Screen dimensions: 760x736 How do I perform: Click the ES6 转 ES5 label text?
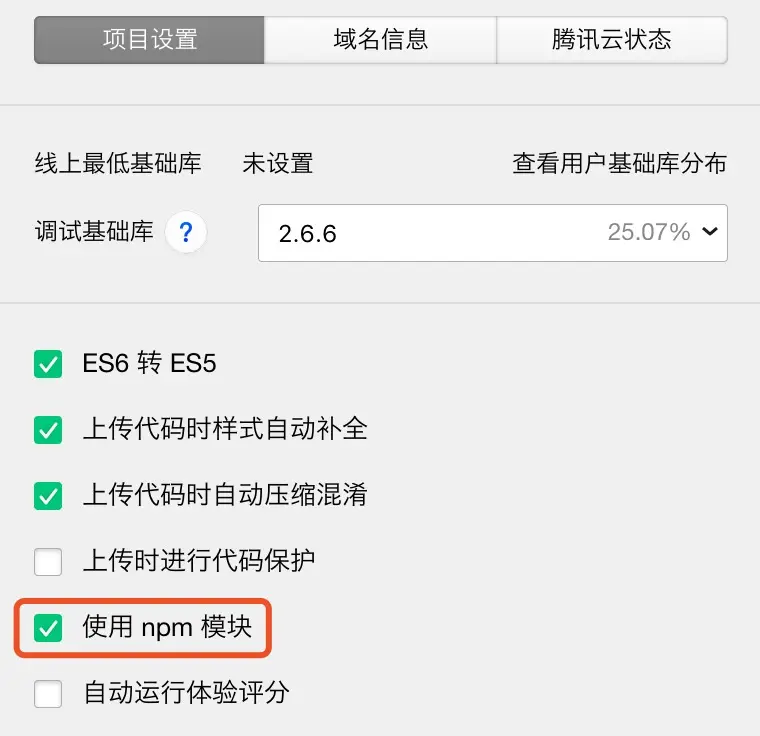[149, 363]
